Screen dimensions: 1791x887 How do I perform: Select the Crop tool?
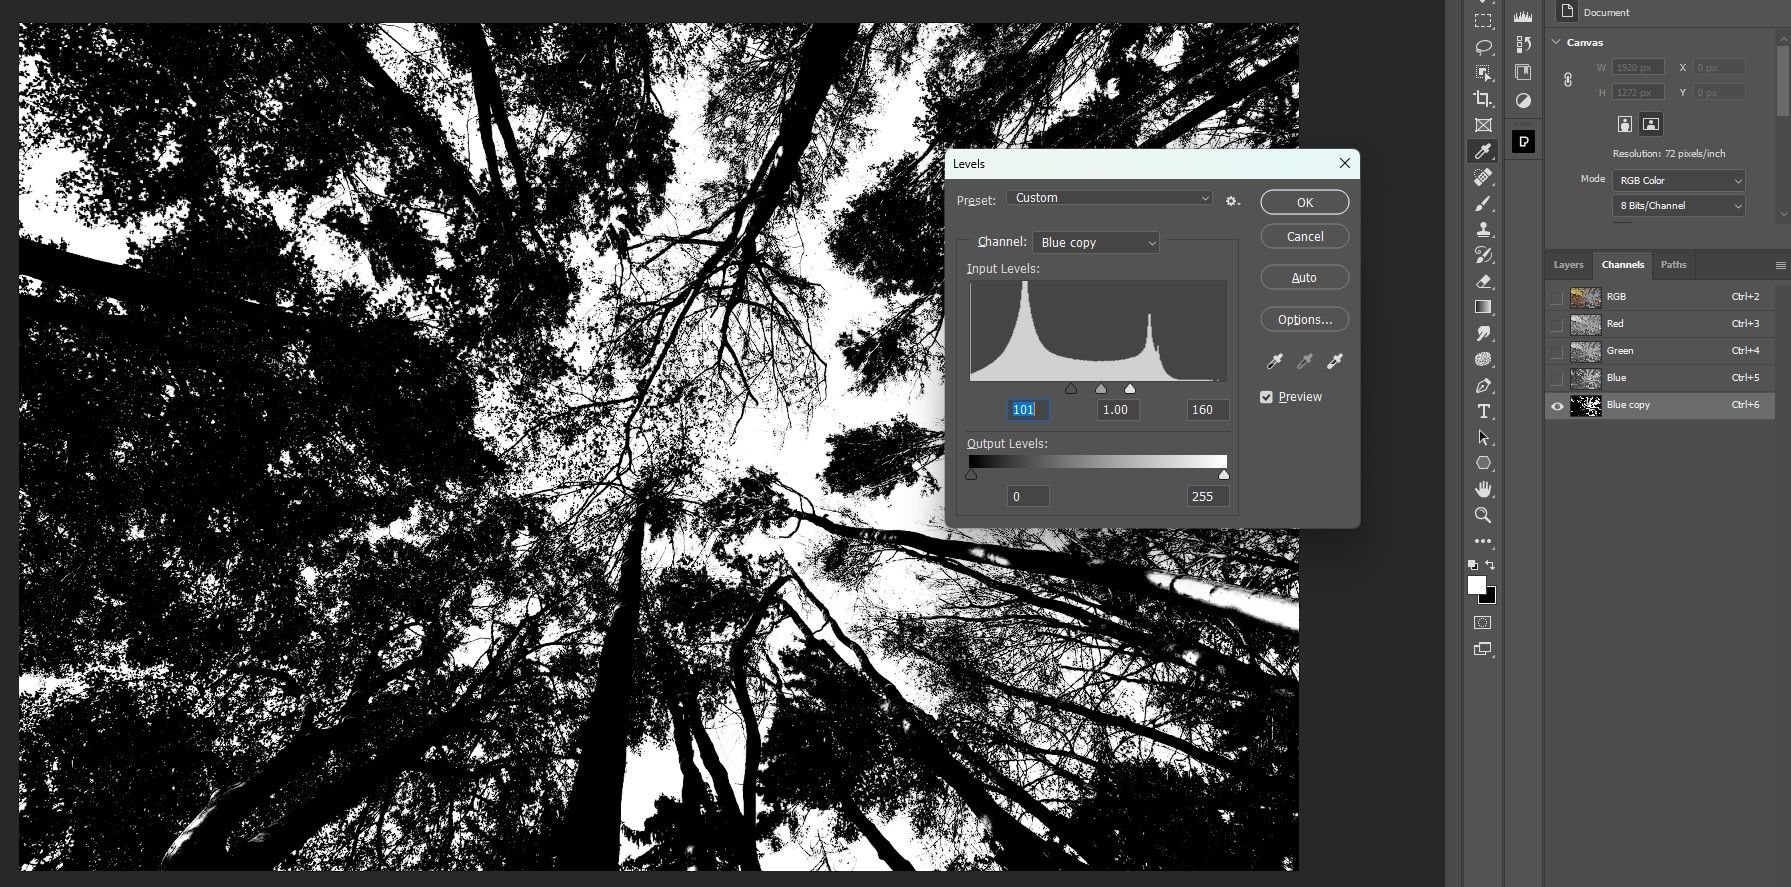(x=1483, y=99)
